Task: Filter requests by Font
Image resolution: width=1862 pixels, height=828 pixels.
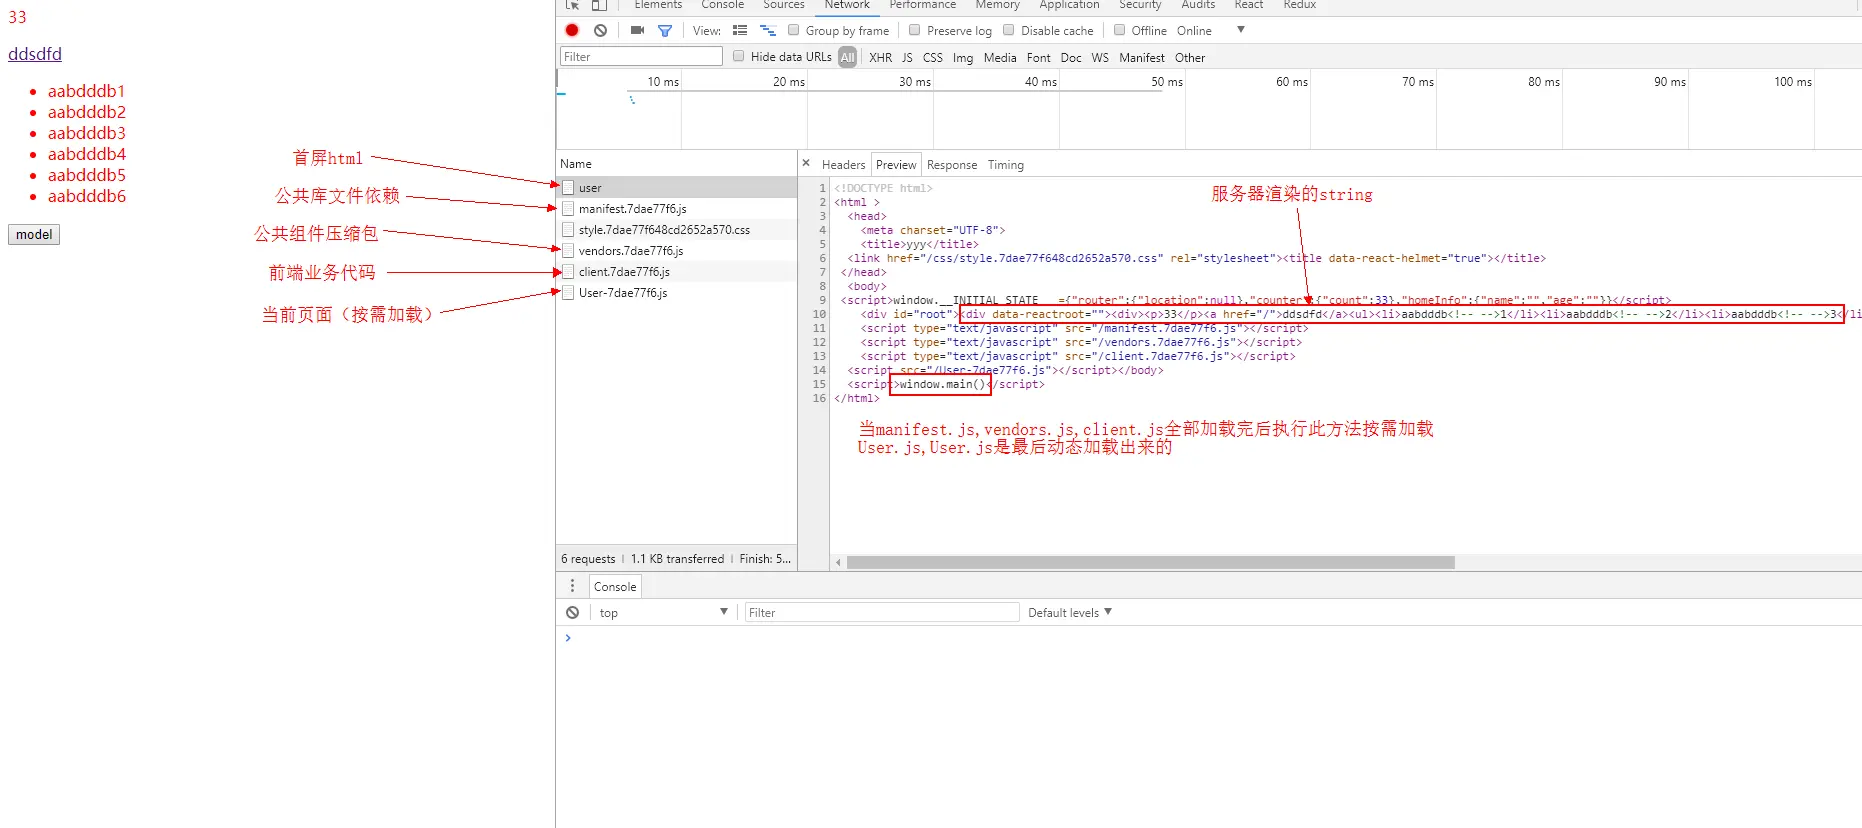Action: click(1039, 57)
